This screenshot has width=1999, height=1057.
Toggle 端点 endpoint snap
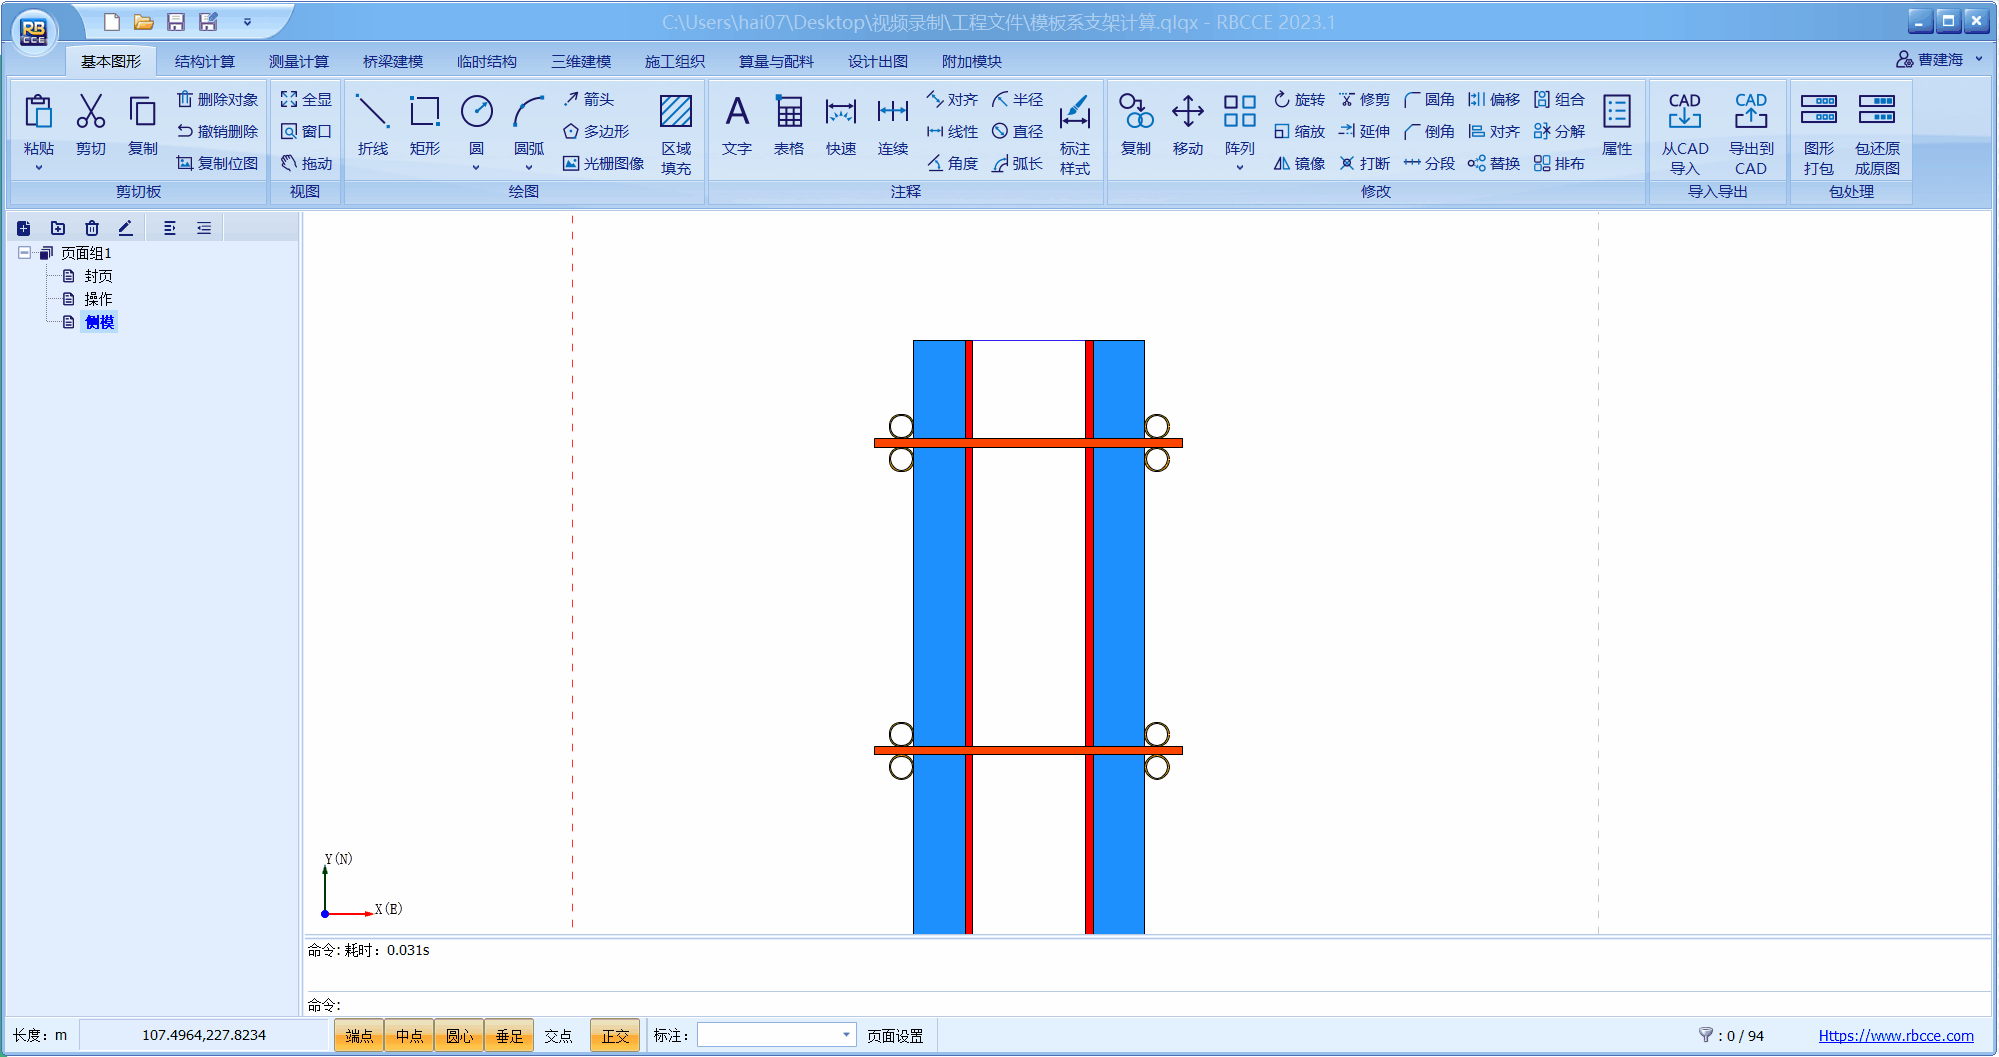359,1036
